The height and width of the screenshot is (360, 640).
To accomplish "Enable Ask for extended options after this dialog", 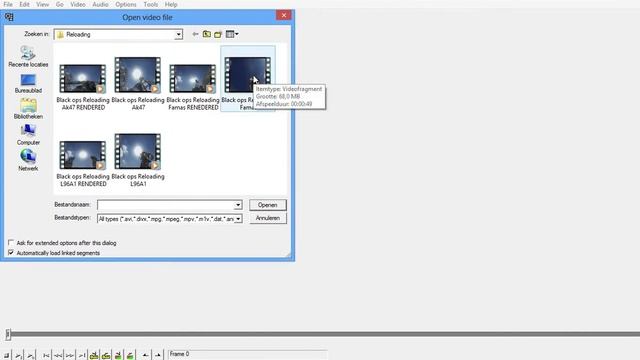I will point(11,242).
